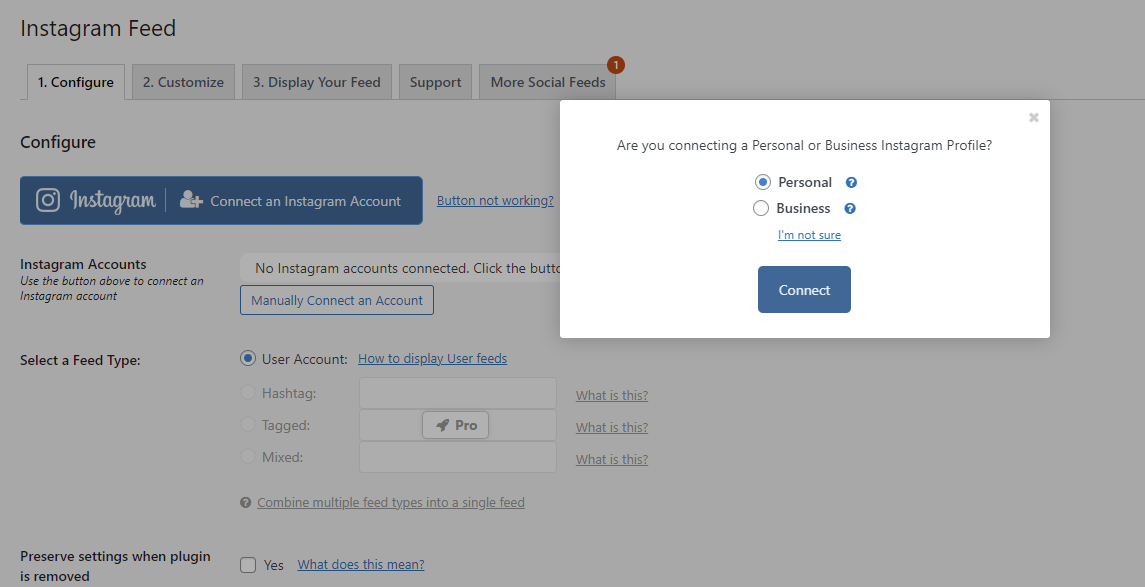The height and width of the screenshot is (587, 1145).
Task: Select the User Account feed type
Action: (x=248, y=358)
